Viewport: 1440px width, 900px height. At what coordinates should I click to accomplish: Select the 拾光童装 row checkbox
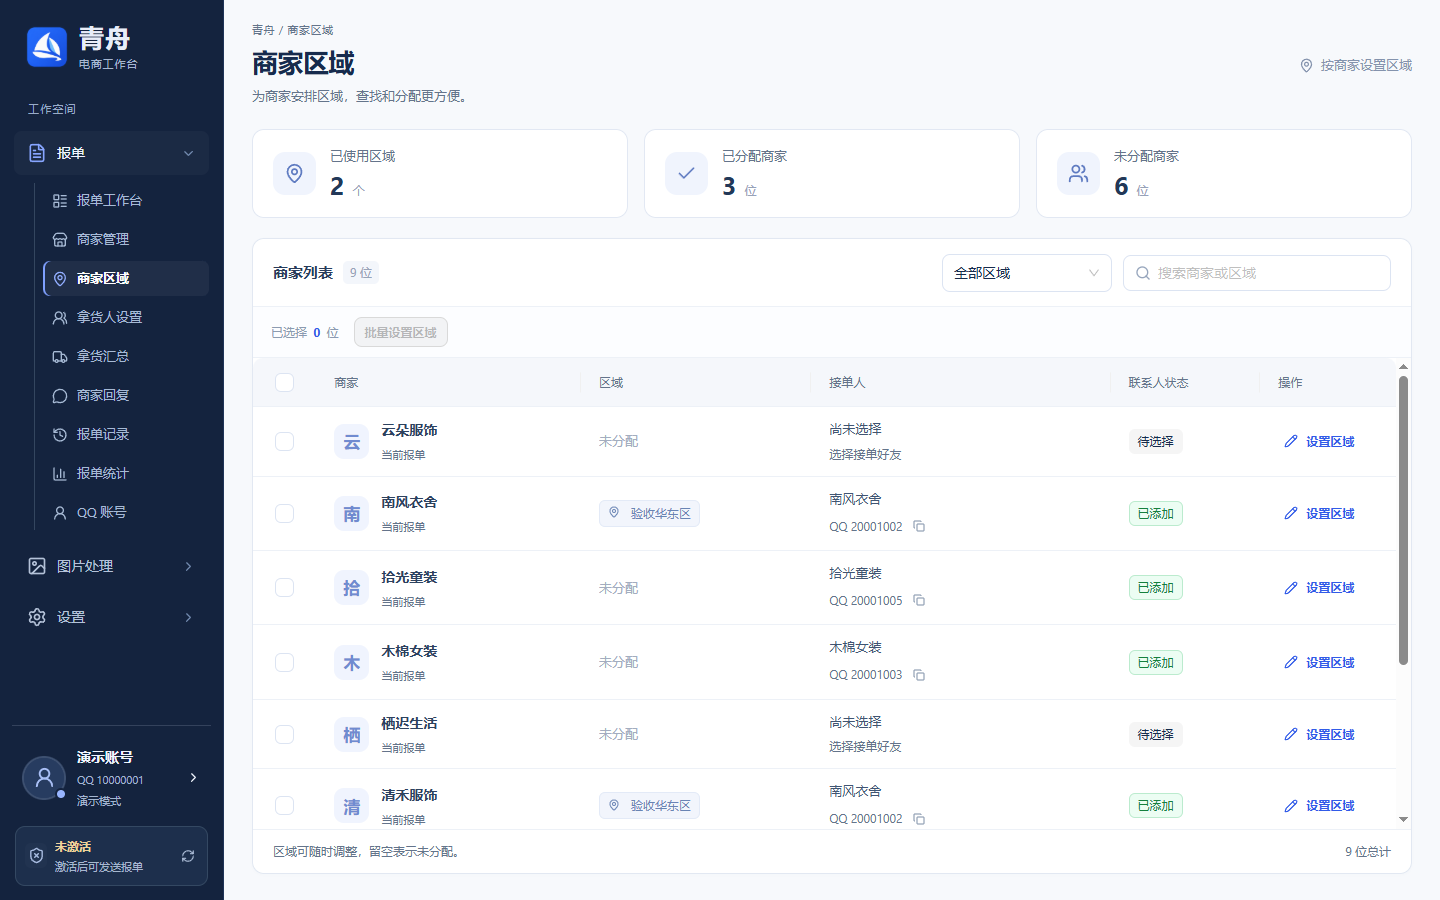click(x=284, y=588)
